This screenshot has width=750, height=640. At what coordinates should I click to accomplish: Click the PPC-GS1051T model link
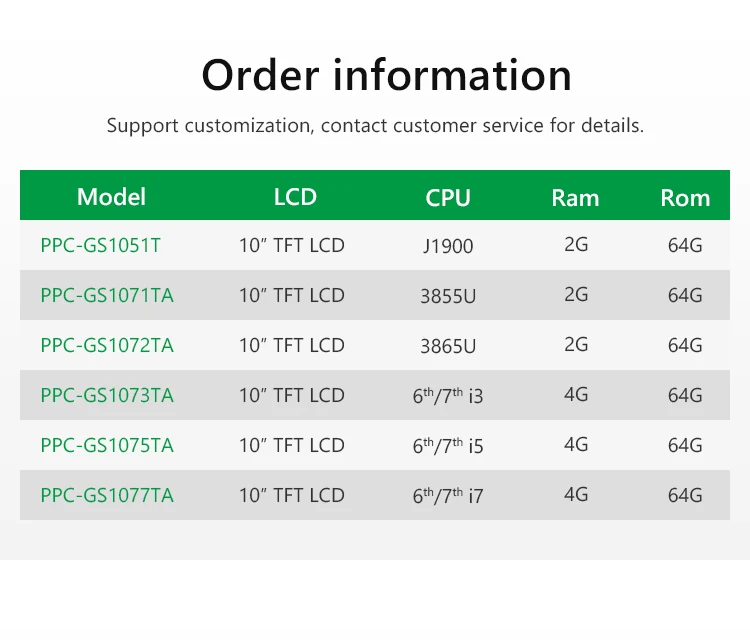click(100, 245)
